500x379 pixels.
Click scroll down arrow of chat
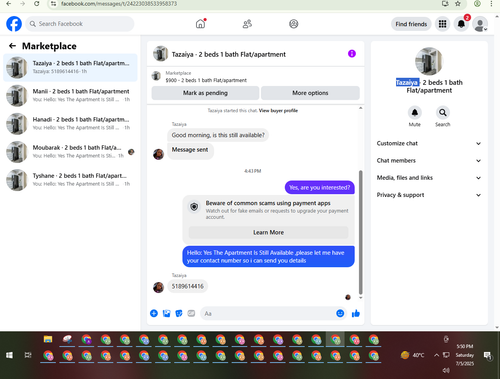pos(360,298)
